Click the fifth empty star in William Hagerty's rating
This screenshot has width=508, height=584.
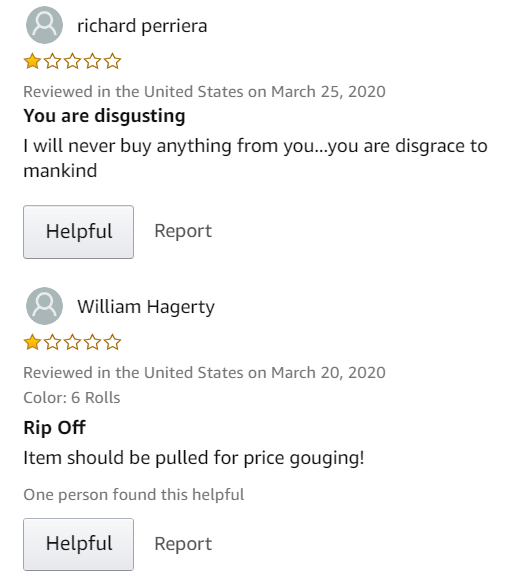pyautogui.click(x=112, y=342)
